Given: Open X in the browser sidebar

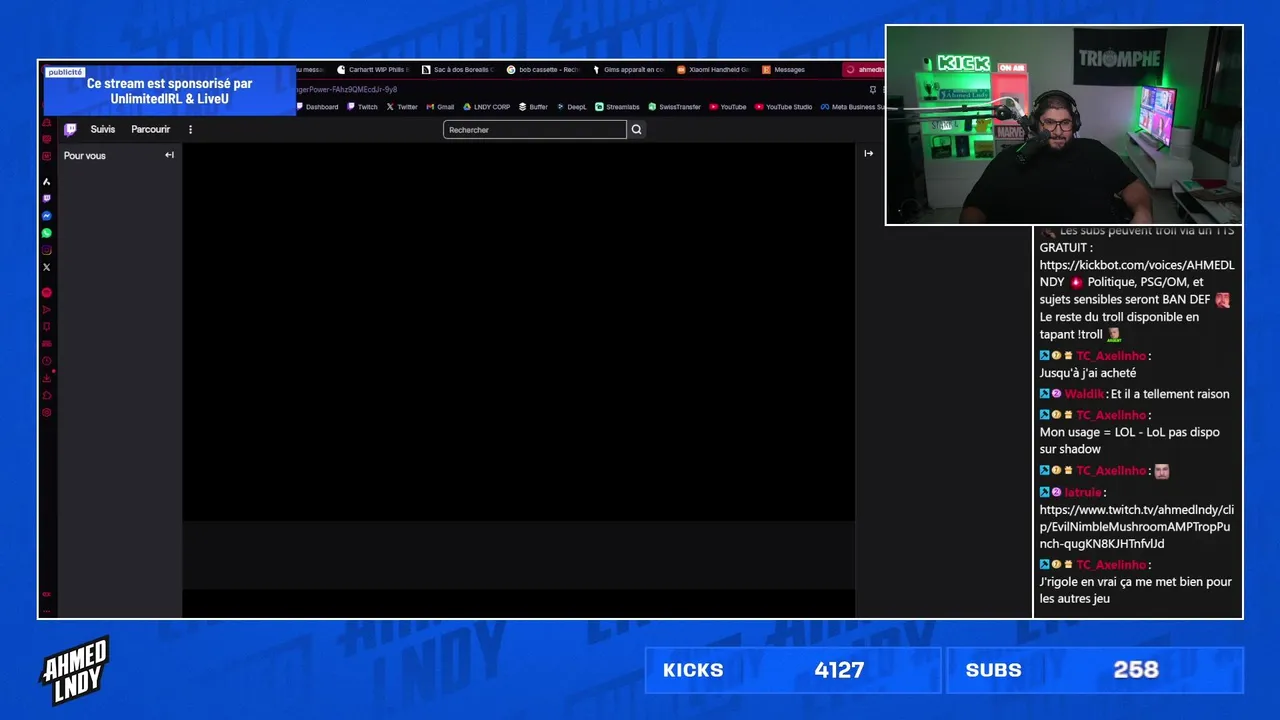Looking at the screenshot, I should point(47,267).
